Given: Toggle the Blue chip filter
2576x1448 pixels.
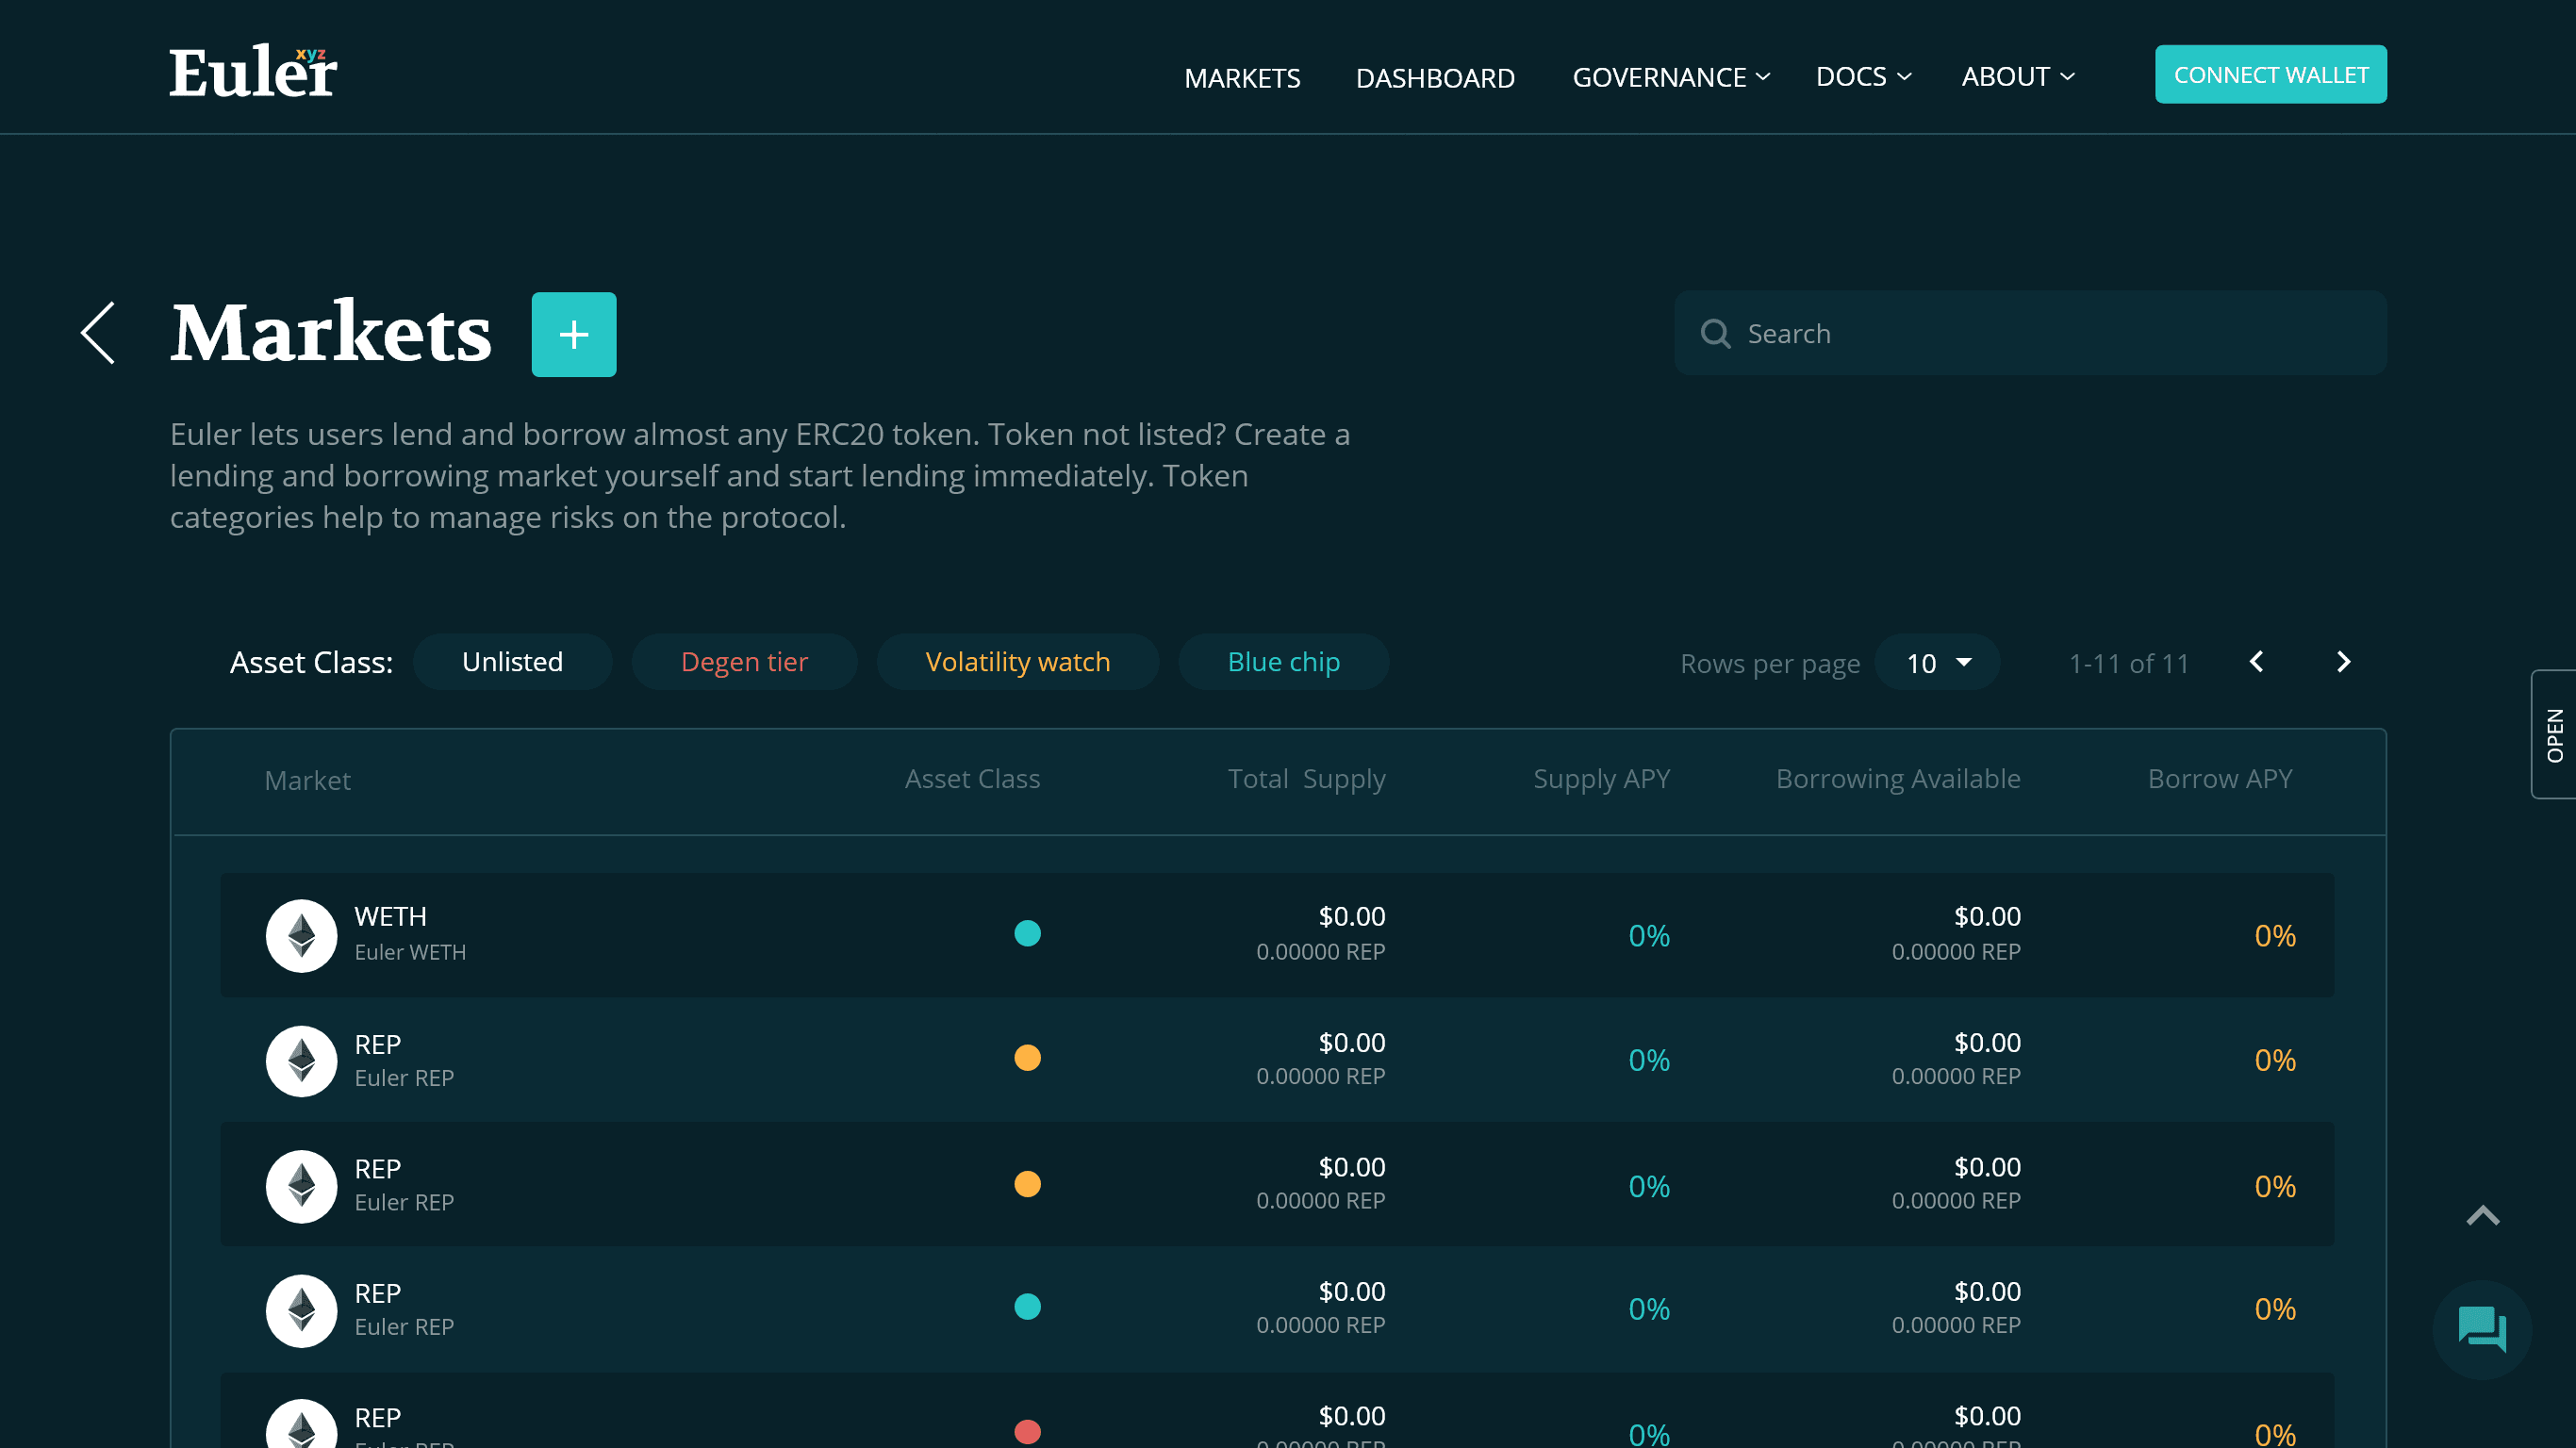Looking at the screenshot, I should 1283,662.
